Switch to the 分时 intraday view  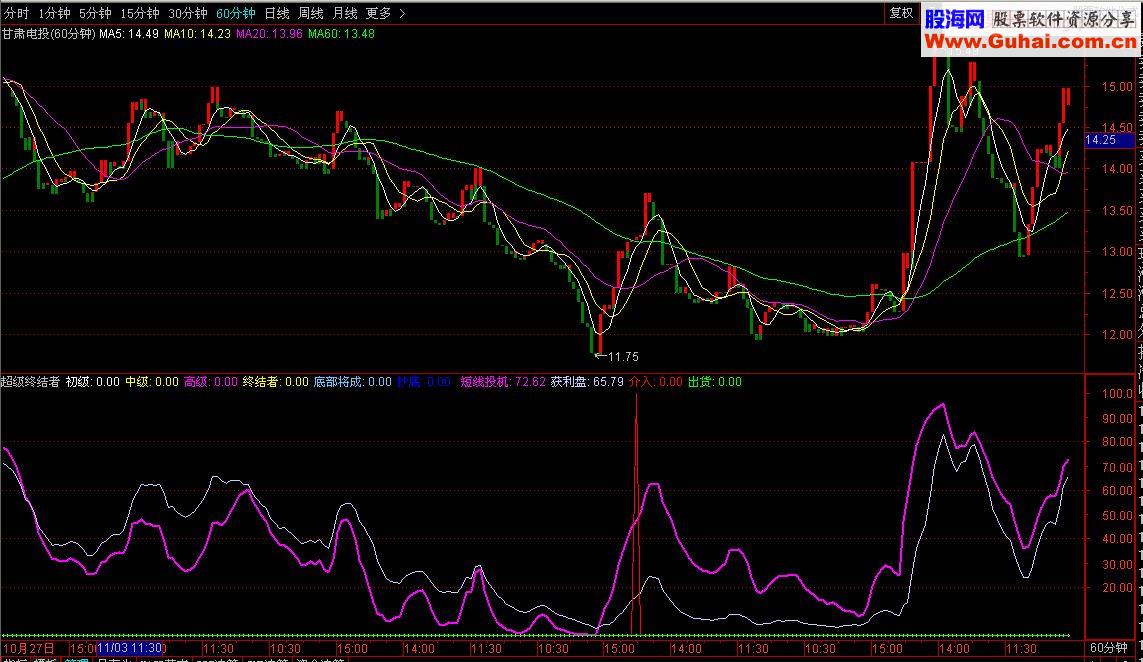pos(16,13)
